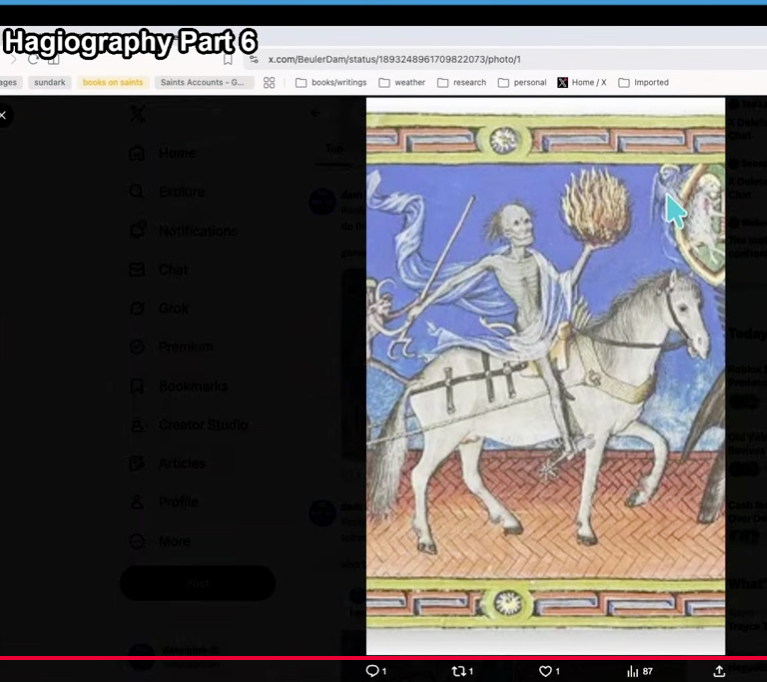Select the Top tab behind overlay

(x=335, y=148)
